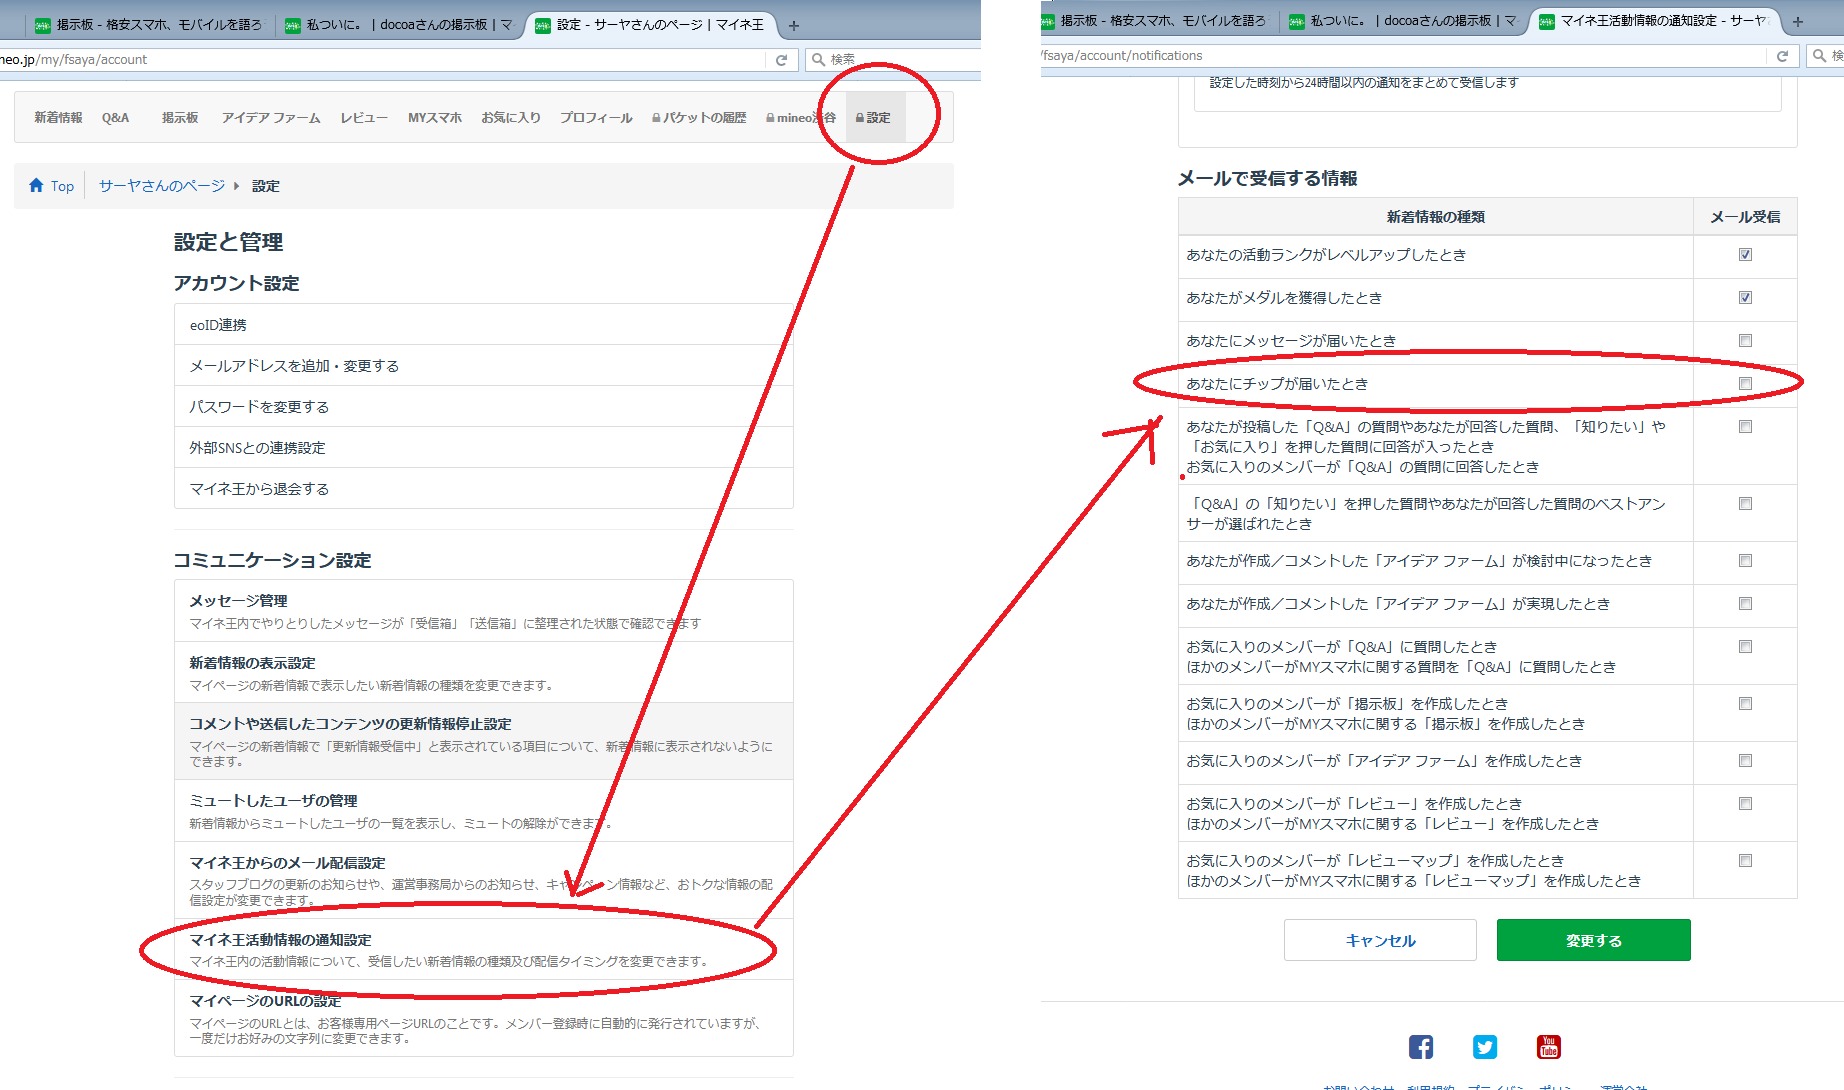Open マイネ王活動情報の通知設定 link

pyautogui.click(x=281, y=940)
